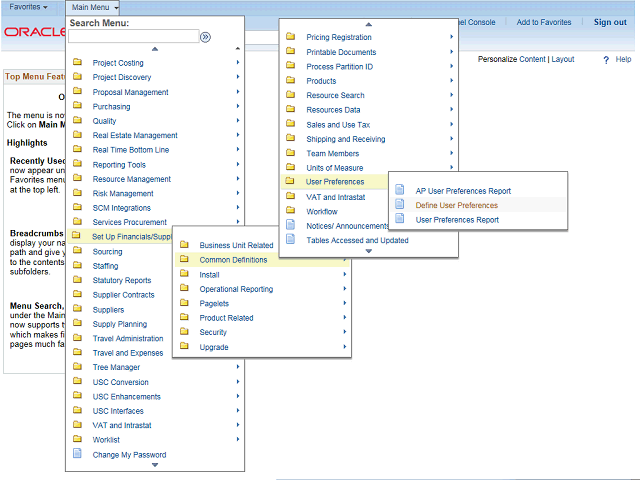This screenshot has height=480, width=640.
Task: Click AP User Preferences Report document icon
Action: point(400,189)
